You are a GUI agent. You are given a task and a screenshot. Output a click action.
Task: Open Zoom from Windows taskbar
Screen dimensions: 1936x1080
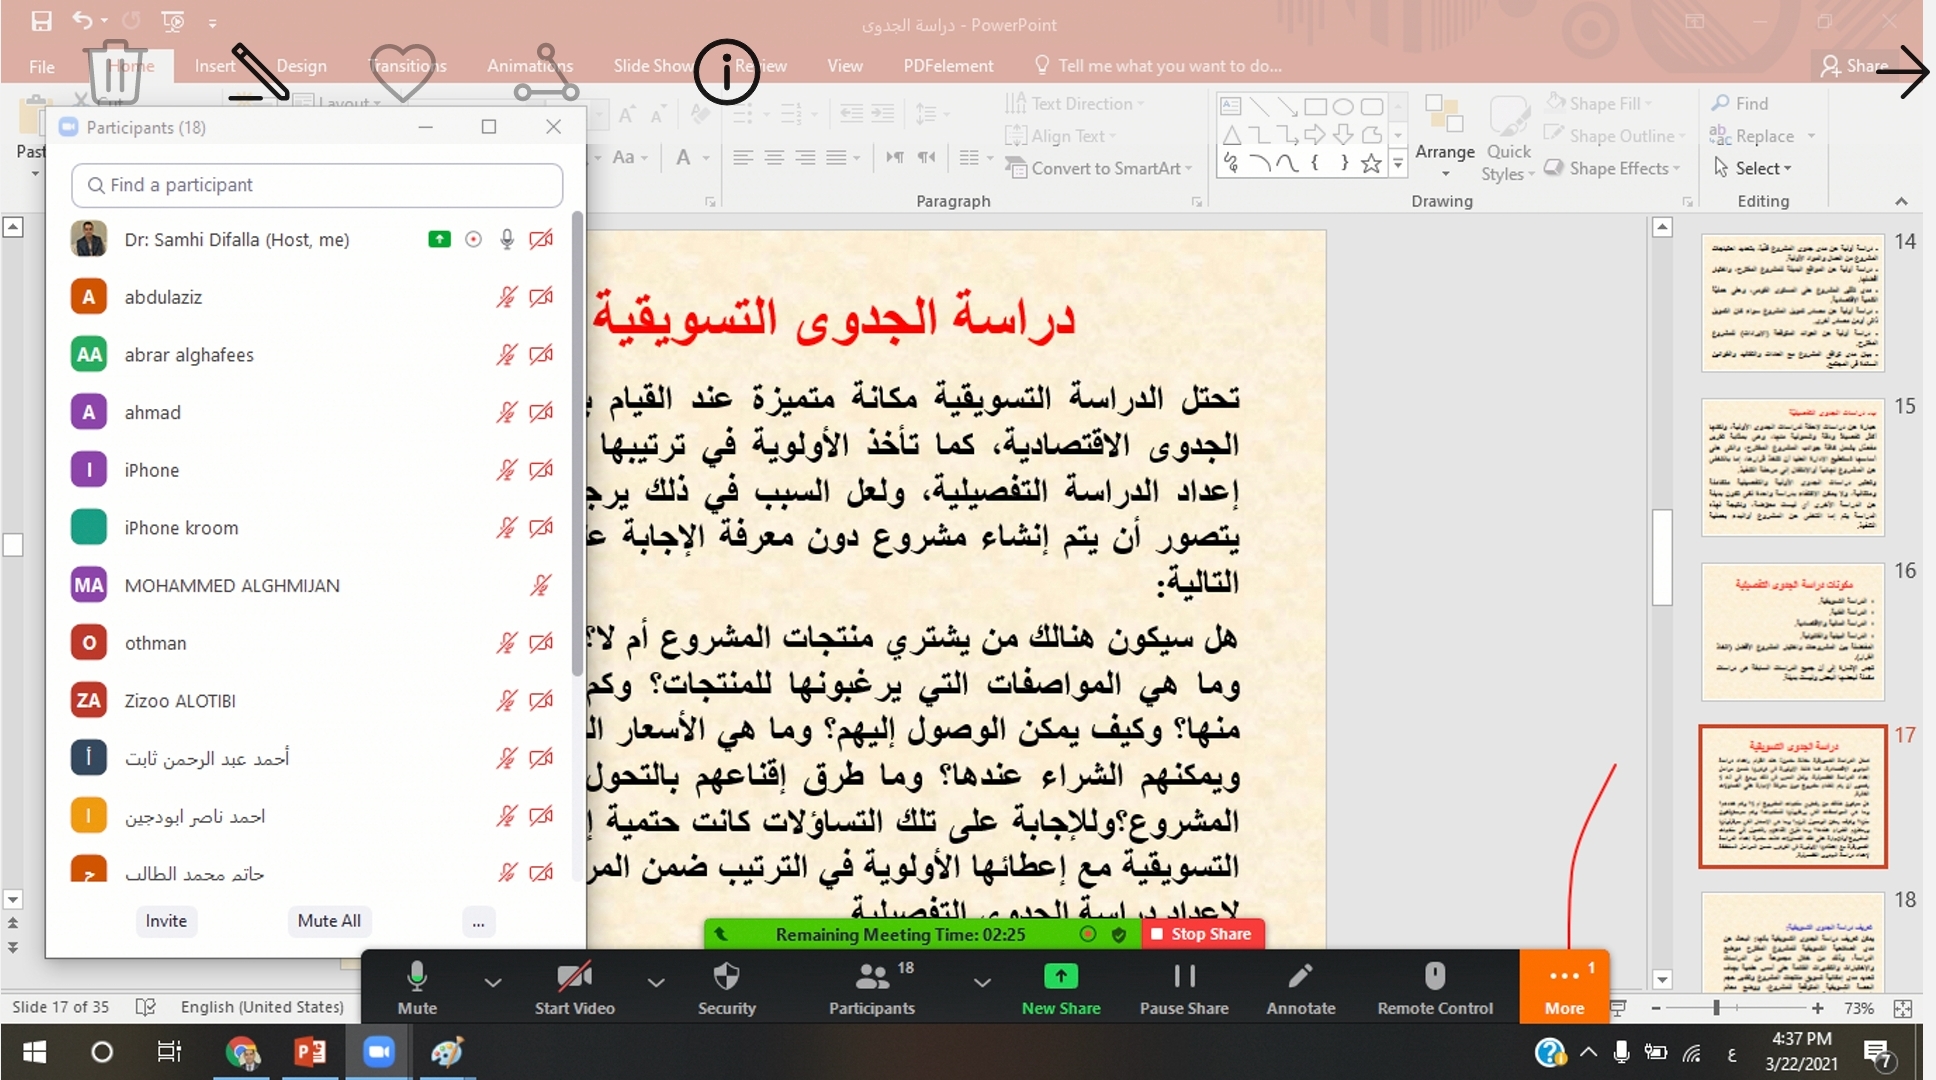pyautogui.click(x=378, y=1052)
